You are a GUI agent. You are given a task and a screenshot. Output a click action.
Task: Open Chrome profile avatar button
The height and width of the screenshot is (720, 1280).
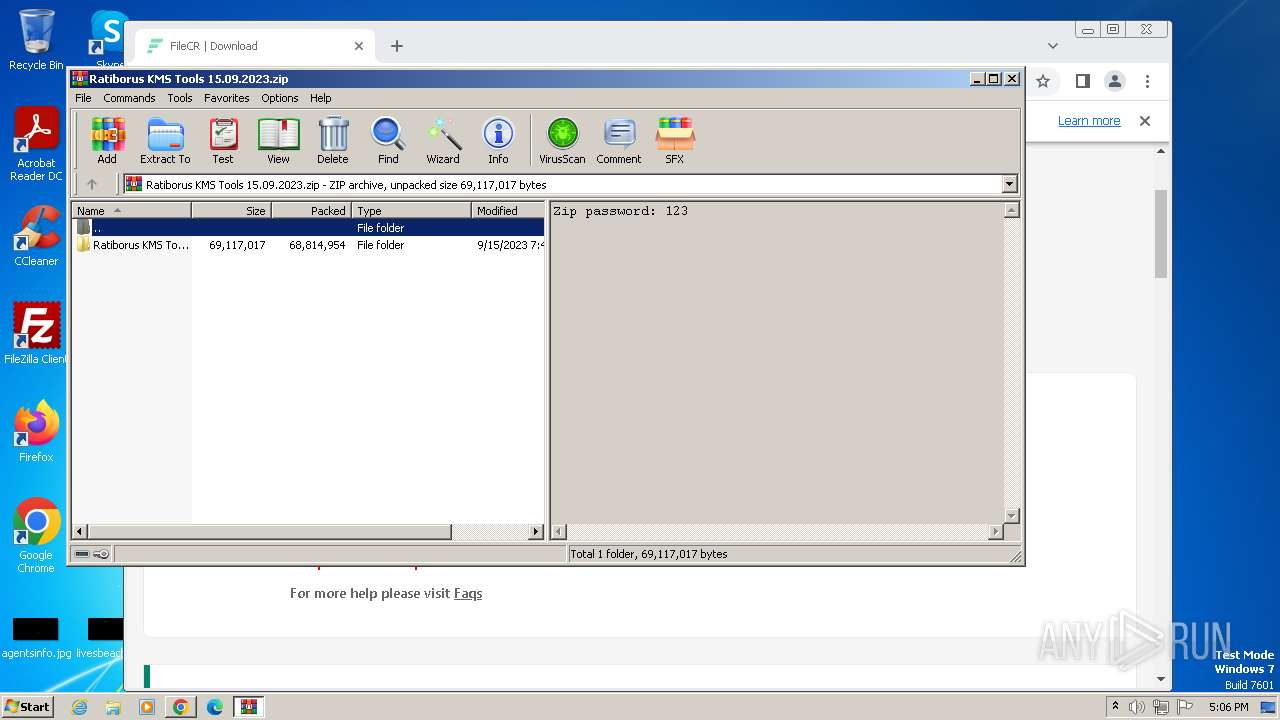[1115, 81]
